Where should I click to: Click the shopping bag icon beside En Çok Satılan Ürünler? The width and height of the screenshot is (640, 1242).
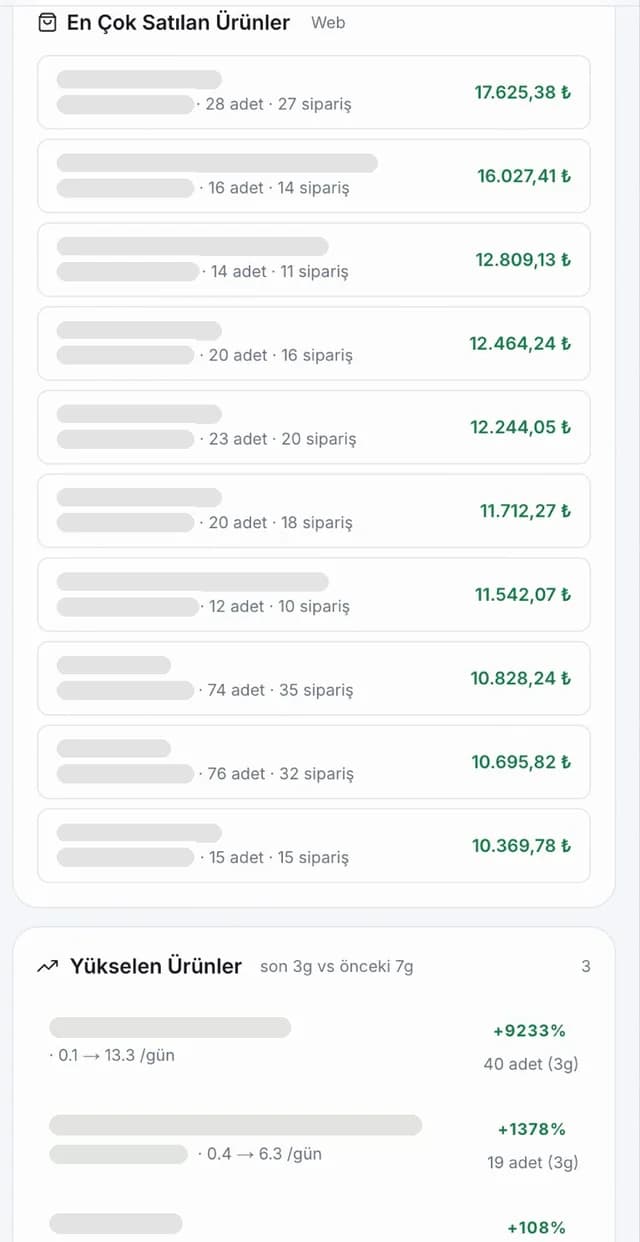coord(47,22)
